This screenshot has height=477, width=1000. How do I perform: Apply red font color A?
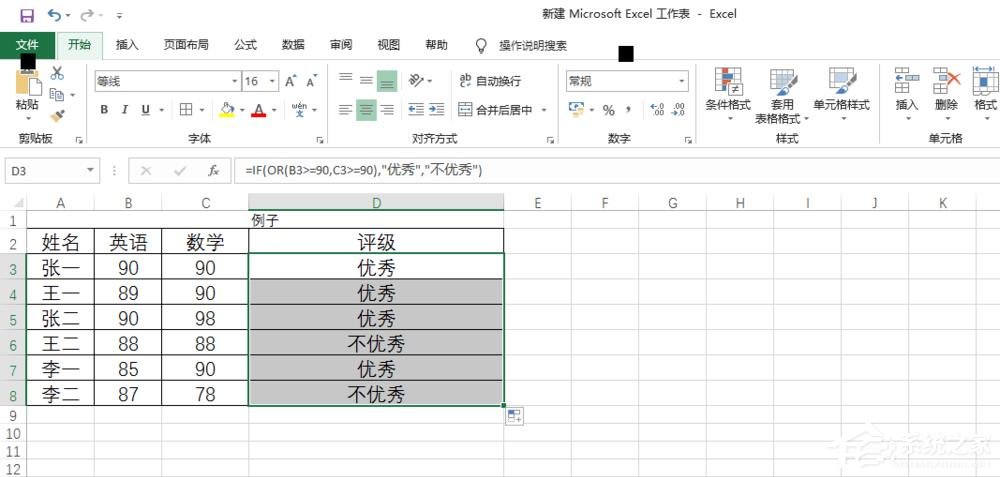pyautogui.click(x=258, y=110)
